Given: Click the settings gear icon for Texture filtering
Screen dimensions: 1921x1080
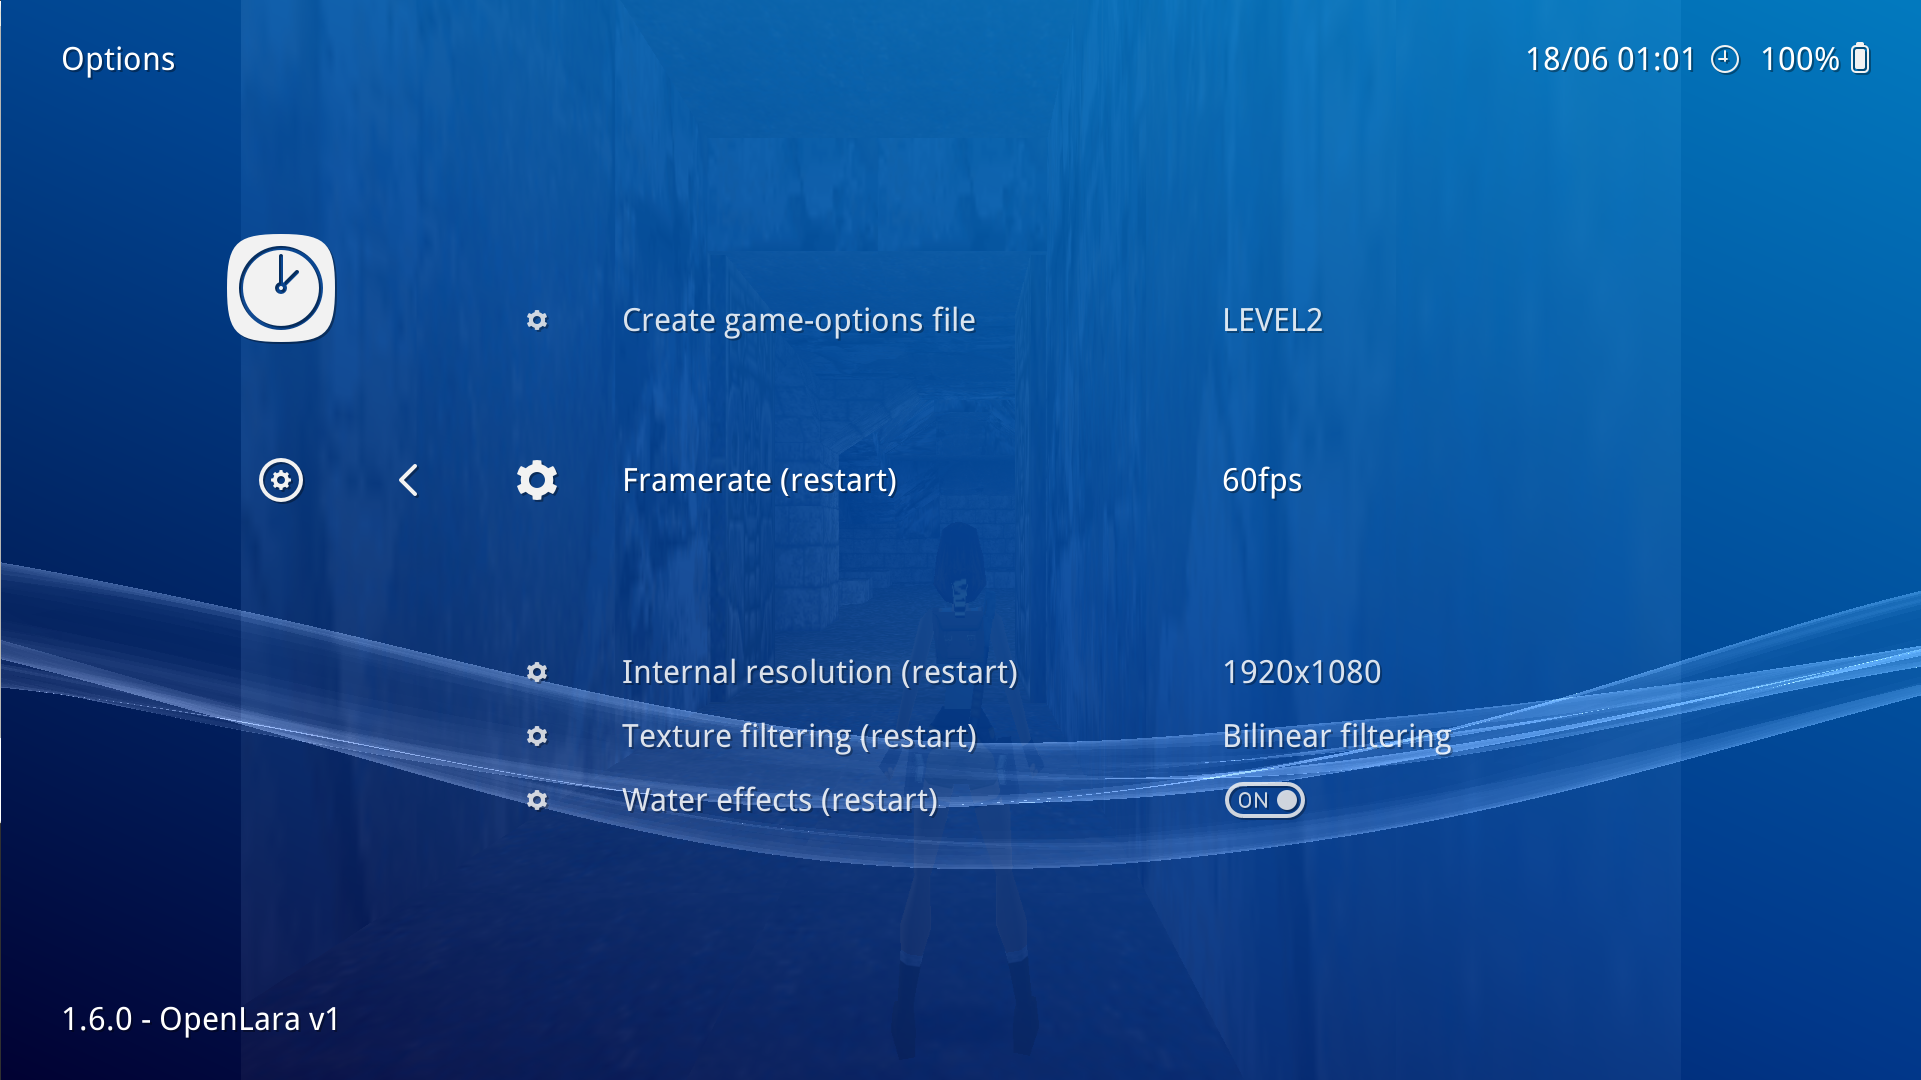Looking at the screenshot, I should pos(537,735).
